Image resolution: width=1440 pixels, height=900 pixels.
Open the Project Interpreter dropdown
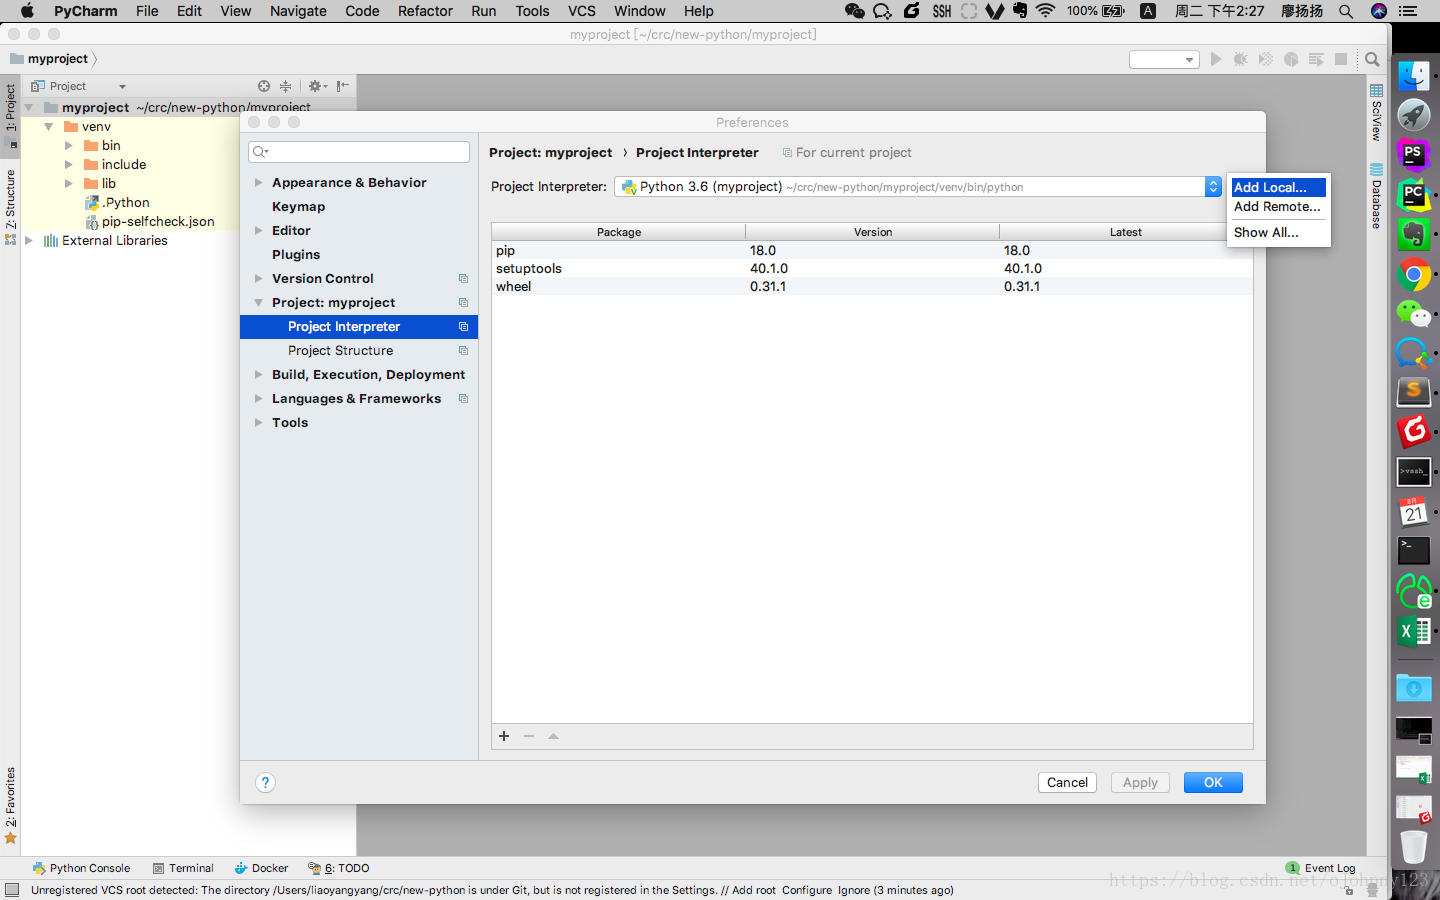click(918, 187)
